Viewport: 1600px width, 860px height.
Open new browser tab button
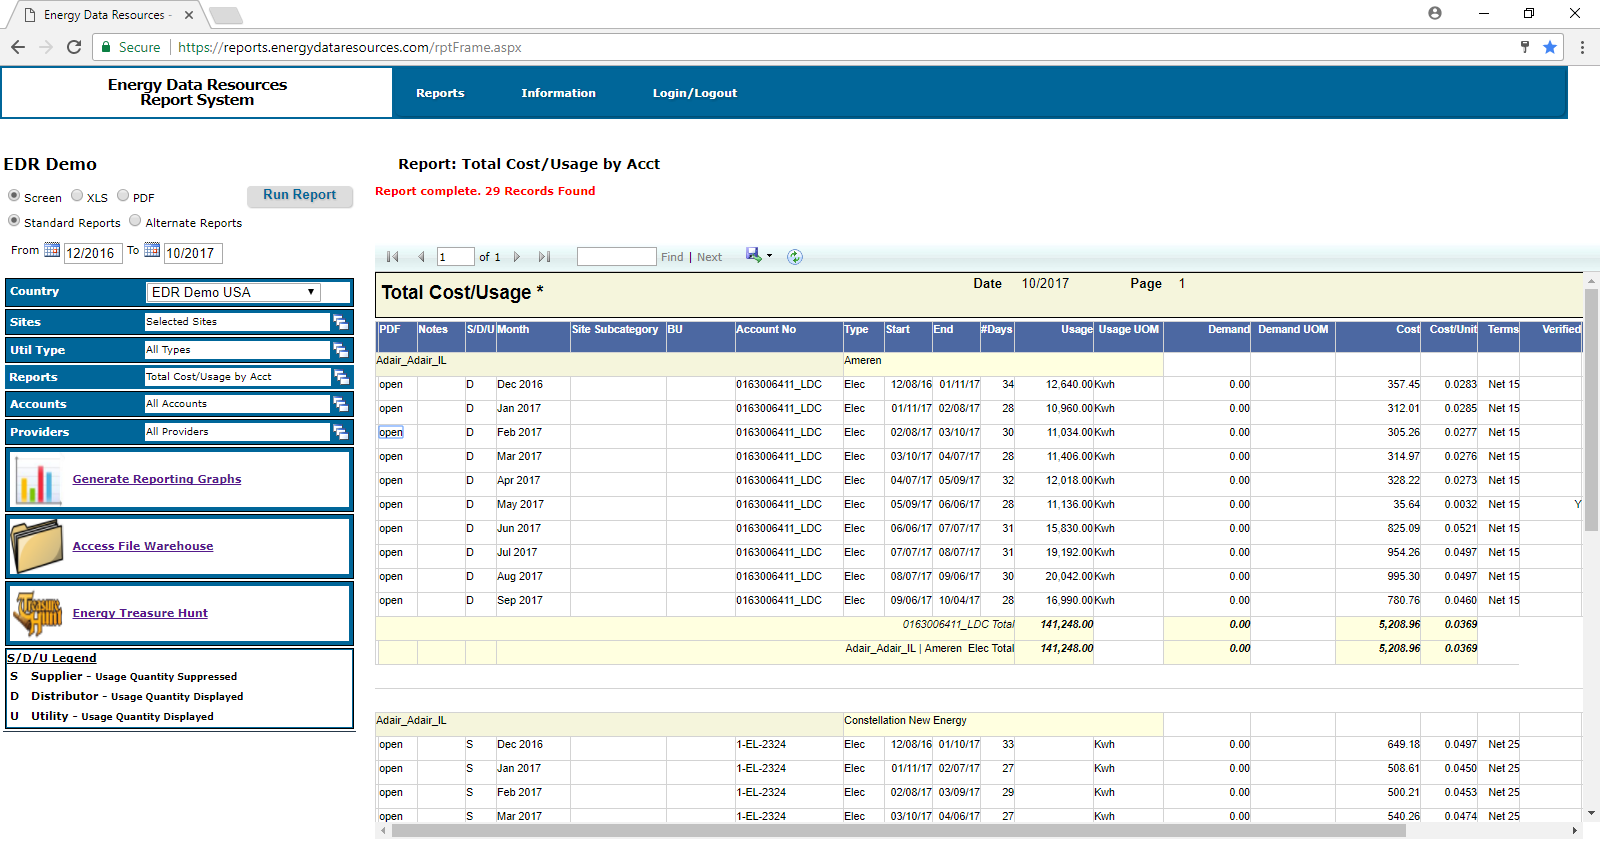(x=226, y=15)
